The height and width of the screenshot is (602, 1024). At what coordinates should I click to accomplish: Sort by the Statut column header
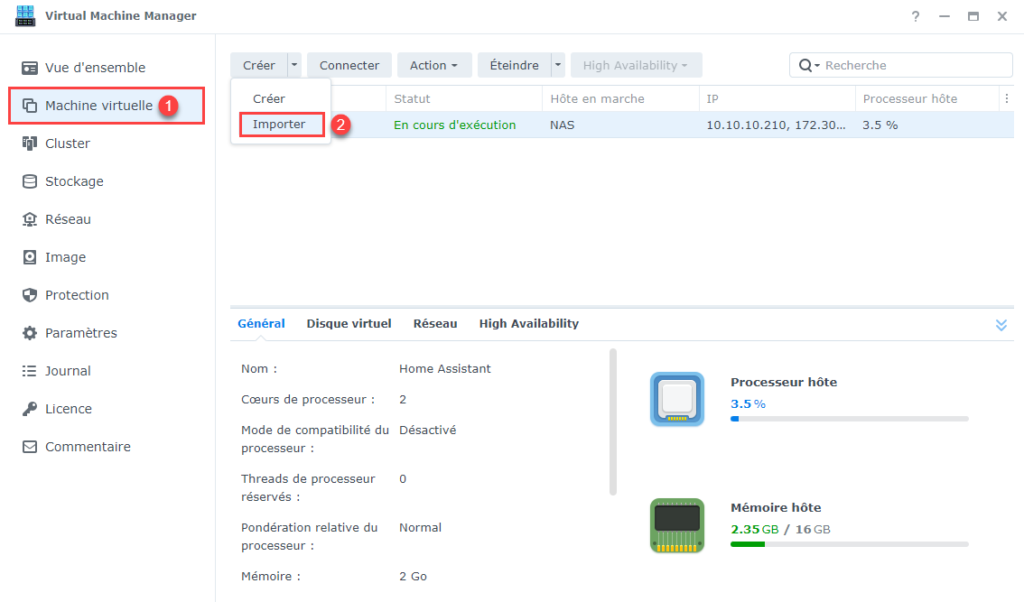pyautogui.click(x=464, y=99)
